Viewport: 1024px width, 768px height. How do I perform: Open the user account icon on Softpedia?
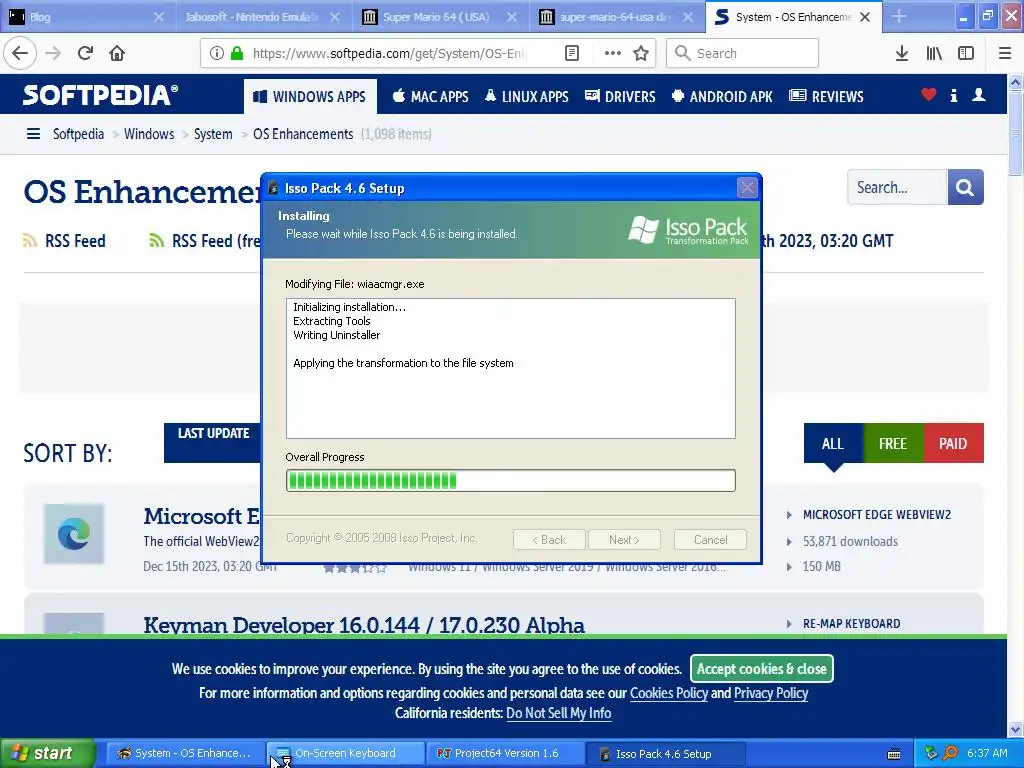[x=978, y=95]
